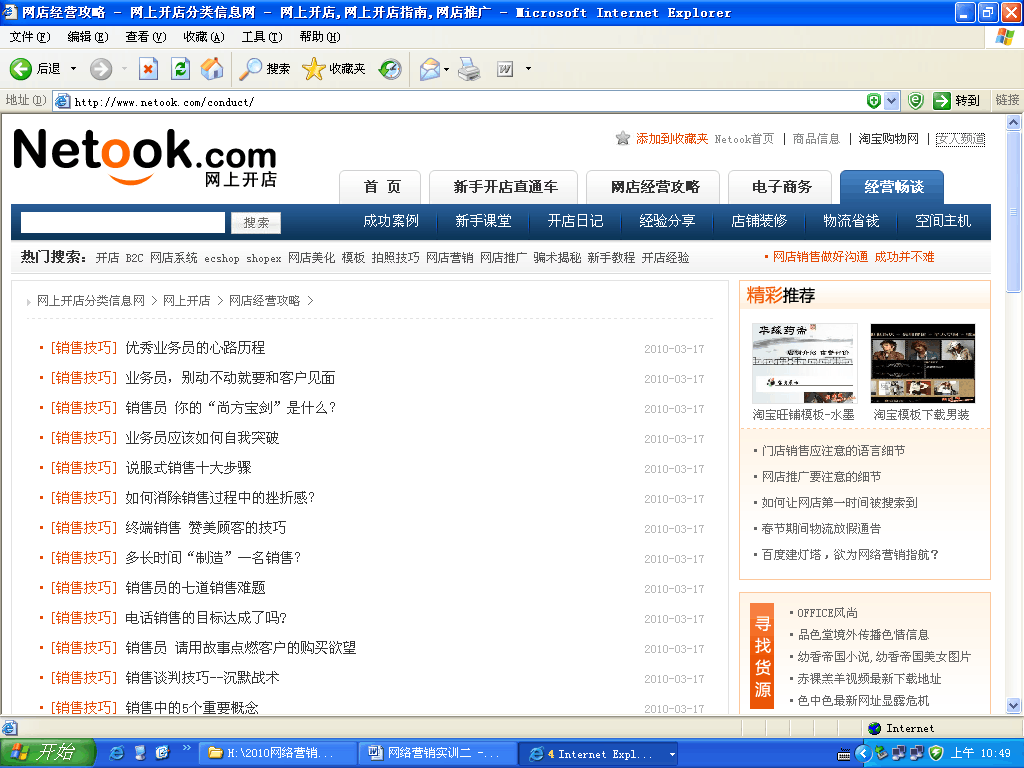Screen dimensions: 1024x768
Task: Open the 收藏夹 star icon in toolbar
Action: click(314, 69)
